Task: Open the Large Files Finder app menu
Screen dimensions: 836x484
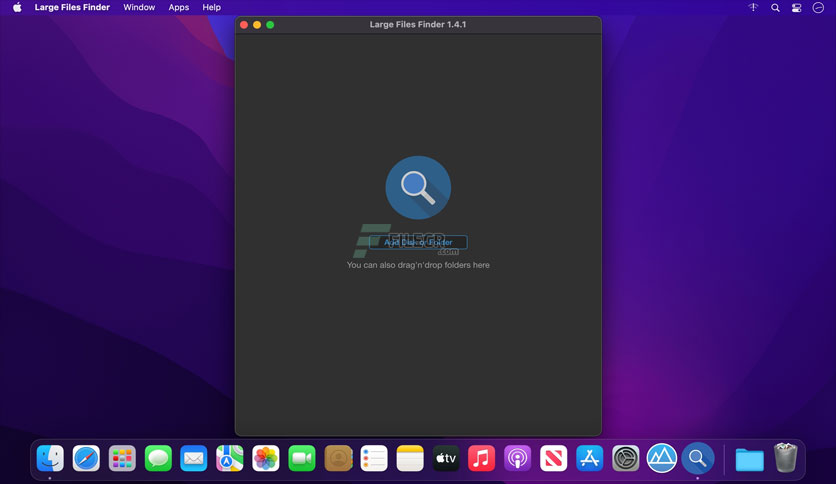Action: tap(72, 7)
